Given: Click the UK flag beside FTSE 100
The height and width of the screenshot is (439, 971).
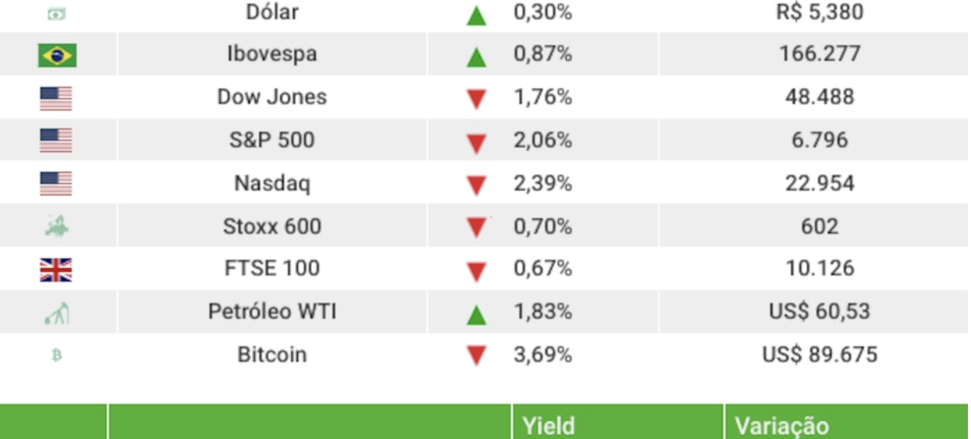Looking at the screenshot, I should (x=56, y=270).
